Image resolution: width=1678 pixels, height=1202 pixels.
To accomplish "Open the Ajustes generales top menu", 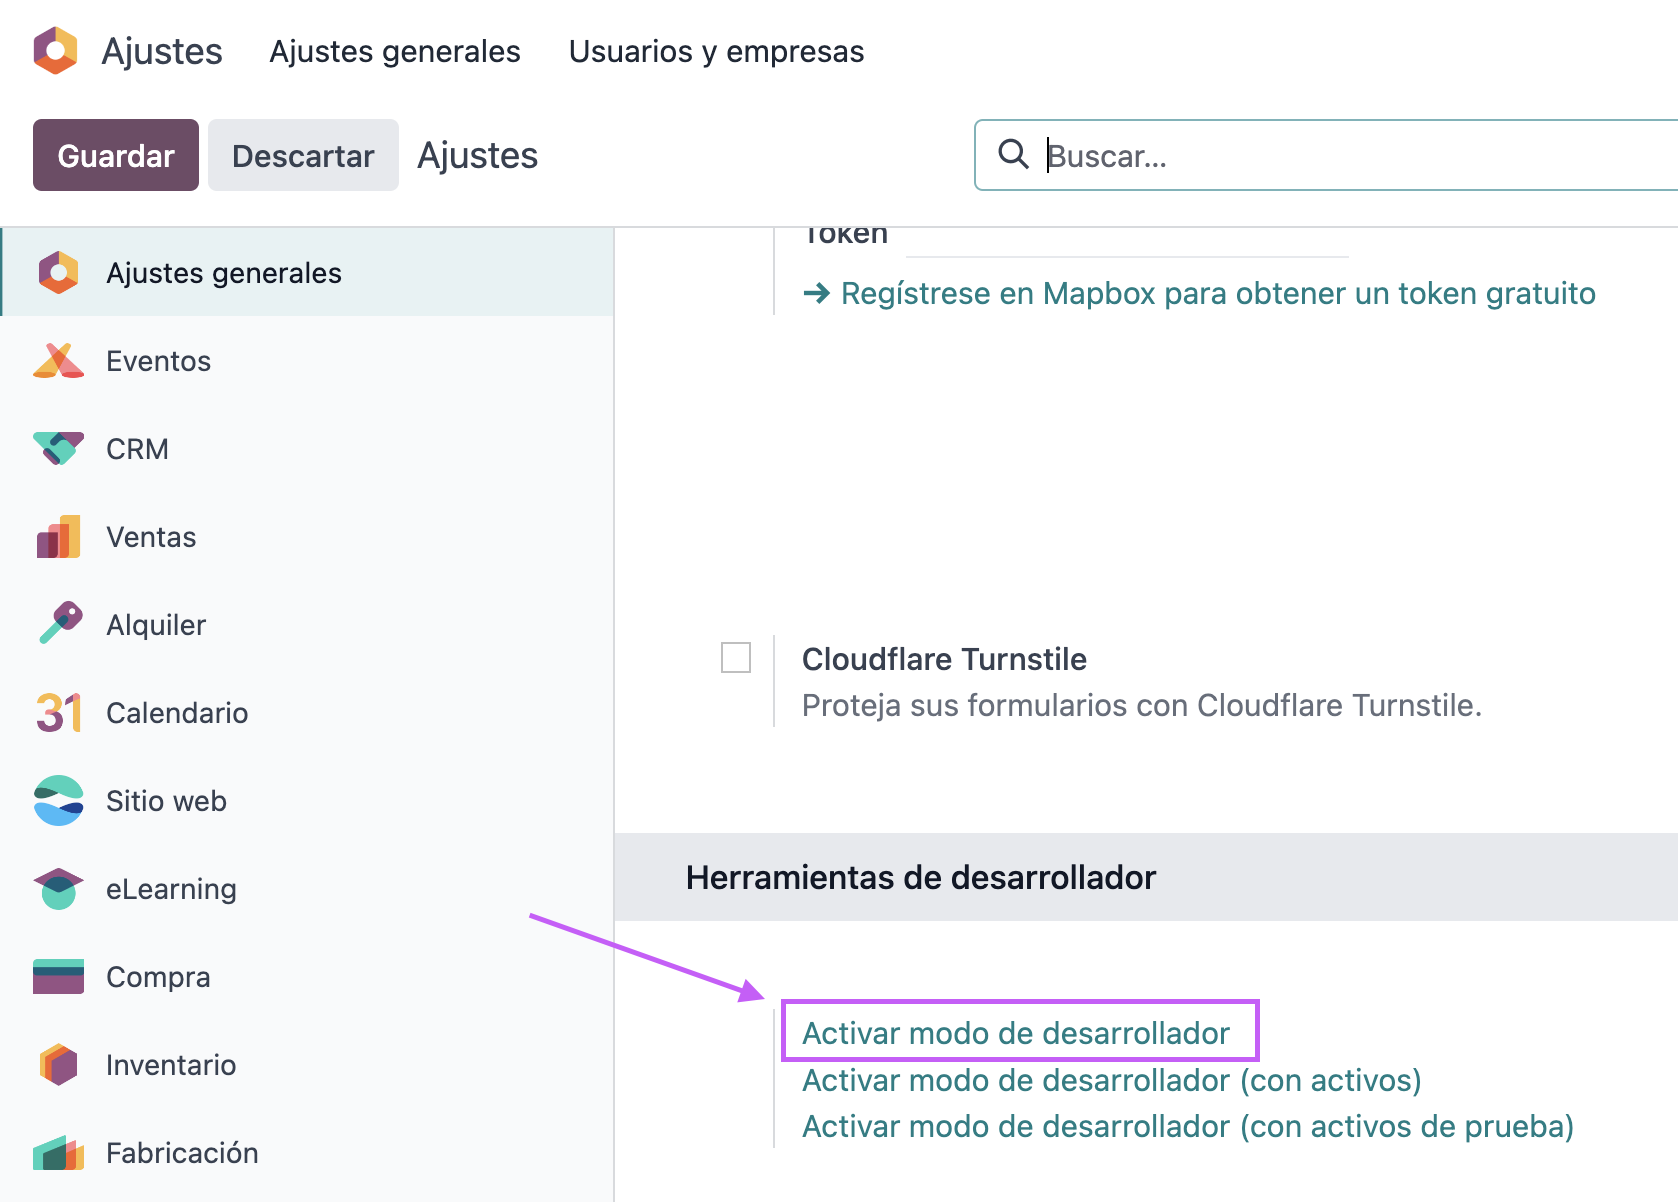I will (395, 52).
